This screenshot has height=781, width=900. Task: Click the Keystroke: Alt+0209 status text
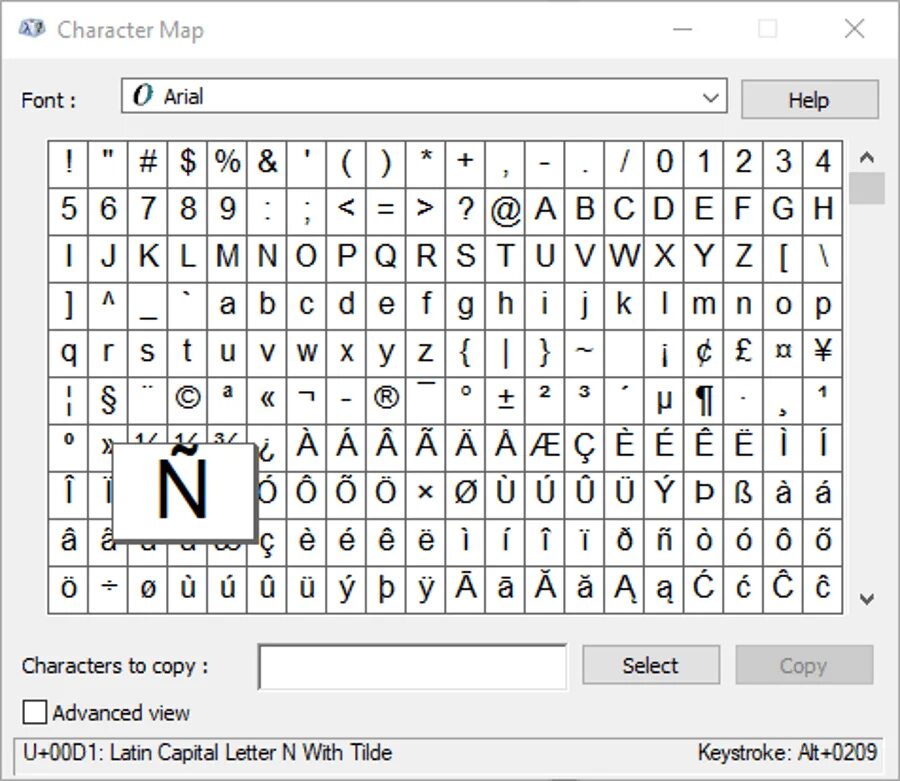click(788, 752)
